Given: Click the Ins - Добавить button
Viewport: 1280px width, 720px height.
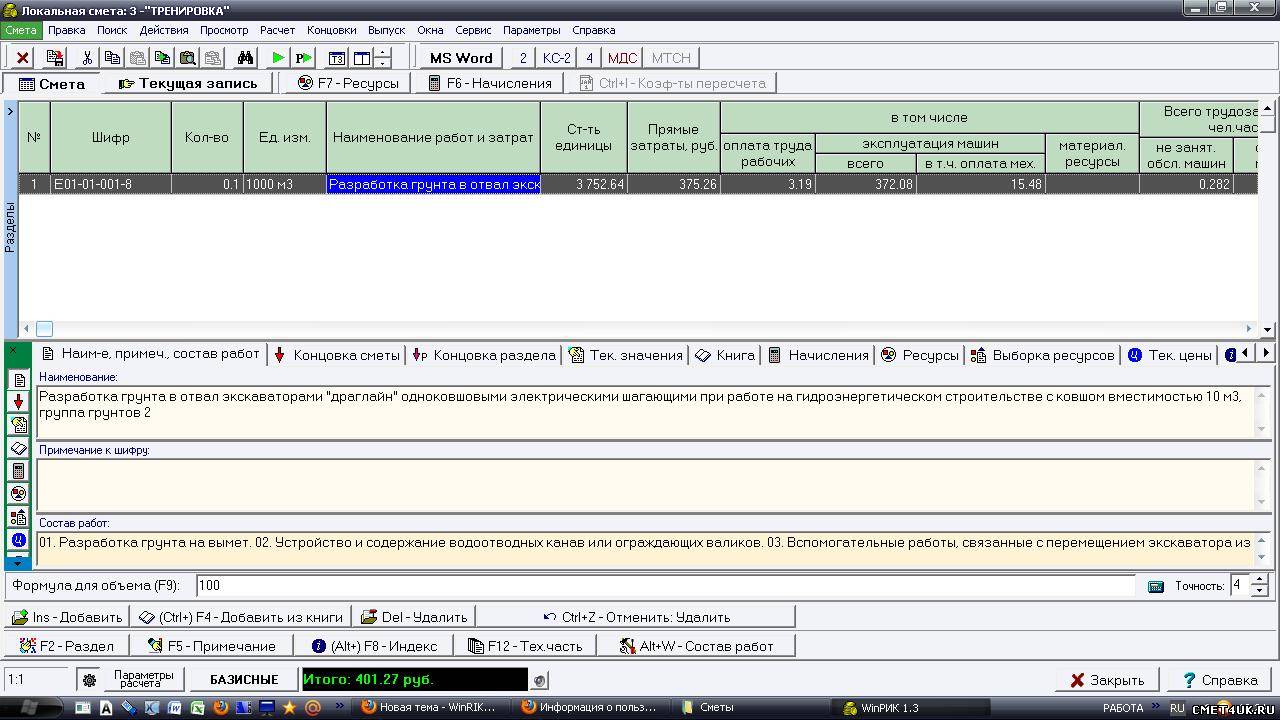Looking at the screenshot, I should (67, 617).
